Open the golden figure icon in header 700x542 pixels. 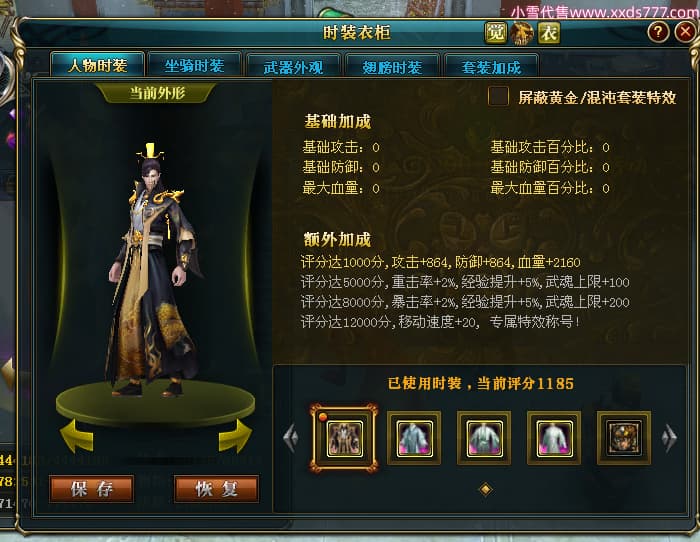pyautogui.click(x=522, y=33)
